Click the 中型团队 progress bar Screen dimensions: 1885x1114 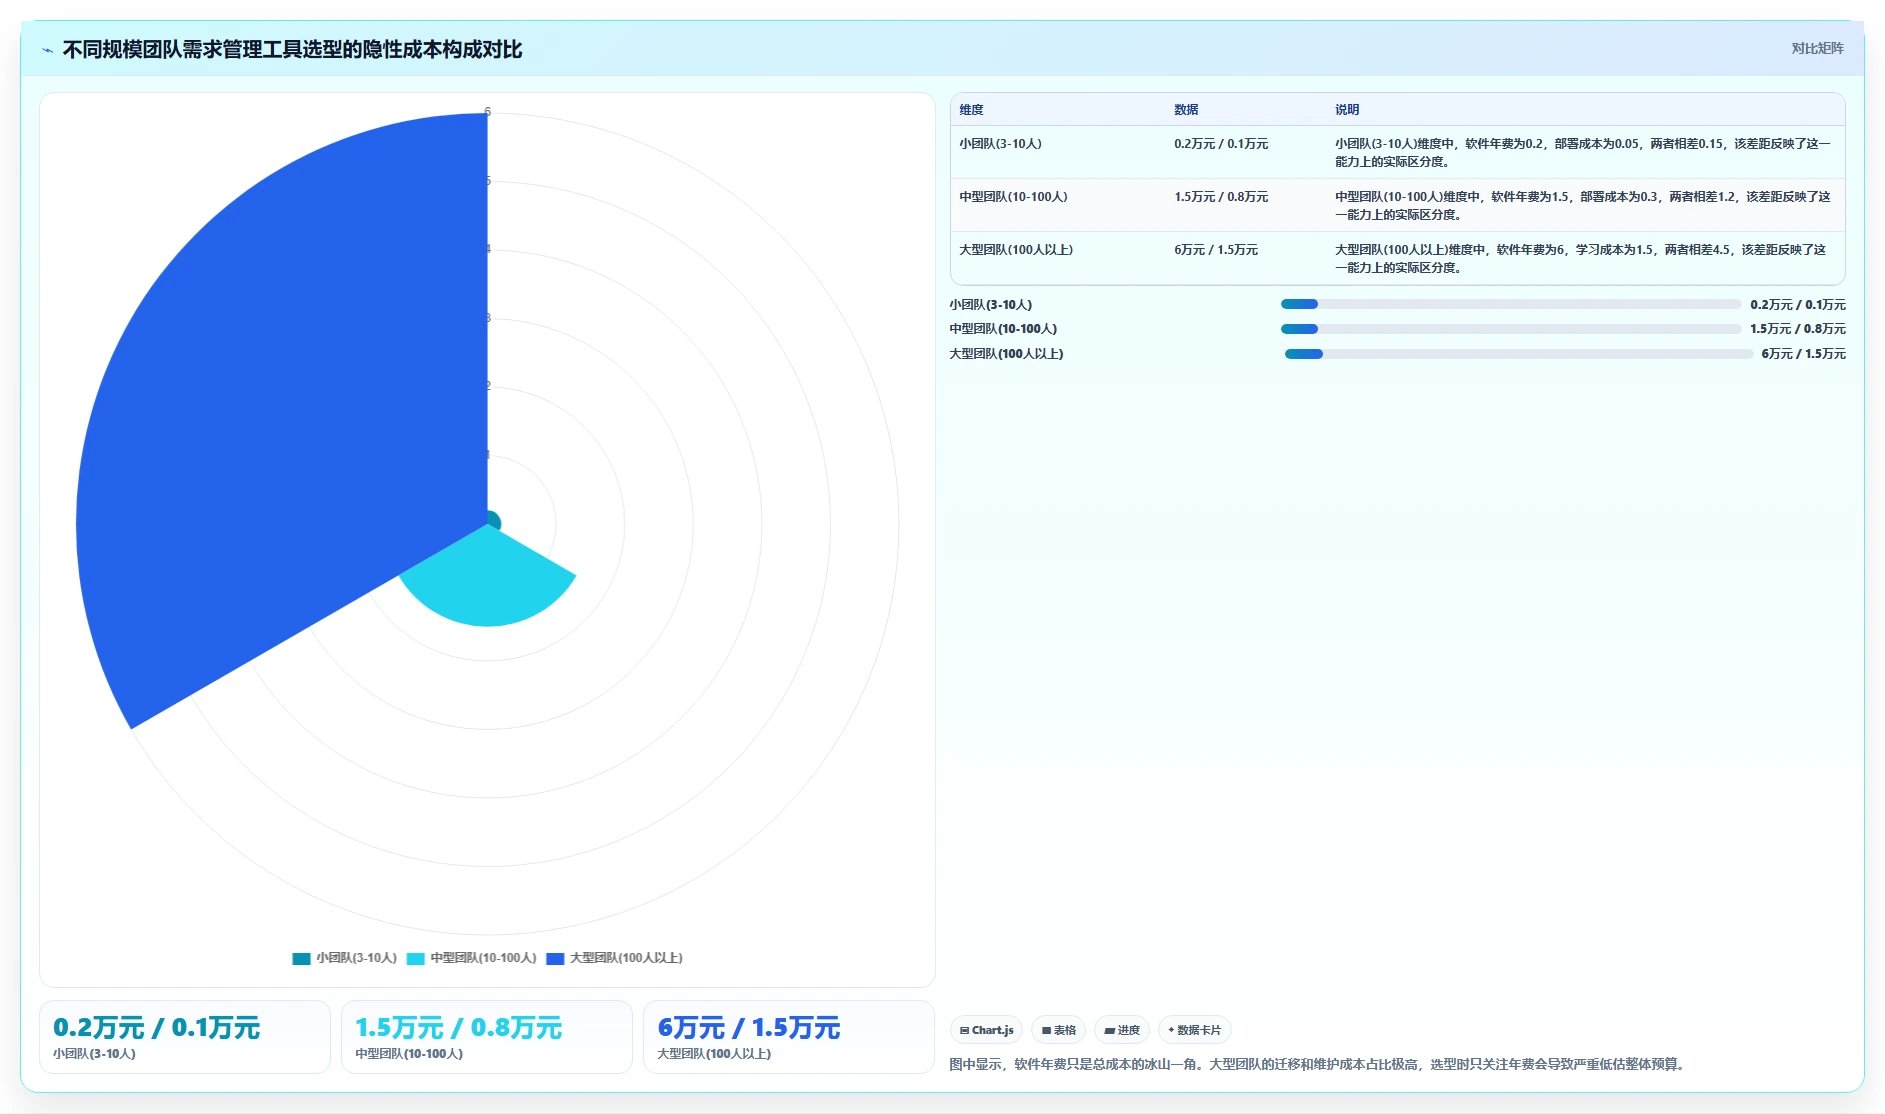(x=1511, y=329)
